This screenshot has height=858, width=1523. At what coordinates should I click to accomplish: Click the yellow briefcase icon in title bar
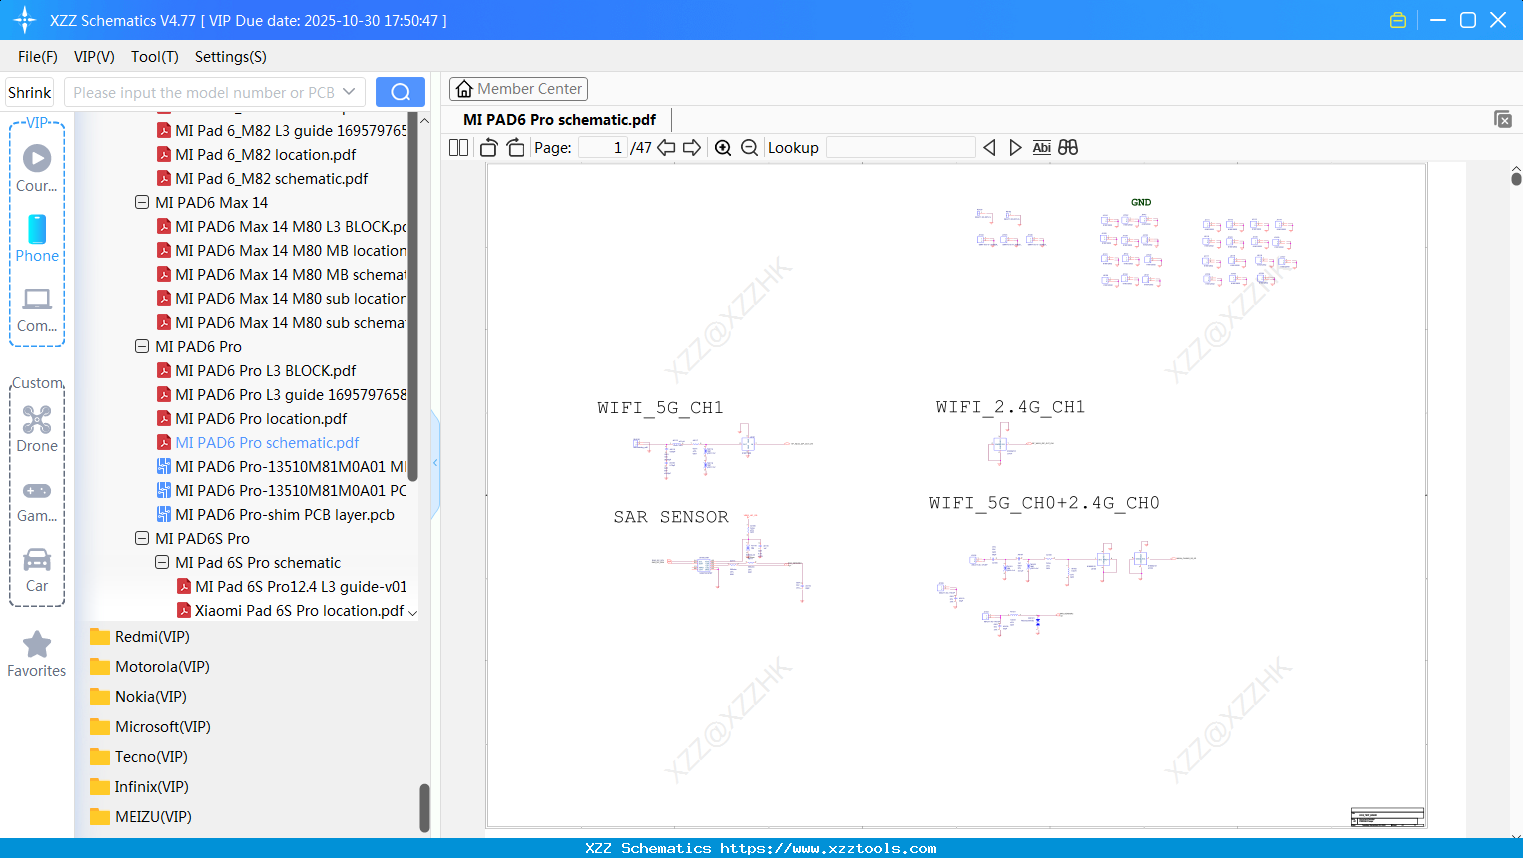1398,20
